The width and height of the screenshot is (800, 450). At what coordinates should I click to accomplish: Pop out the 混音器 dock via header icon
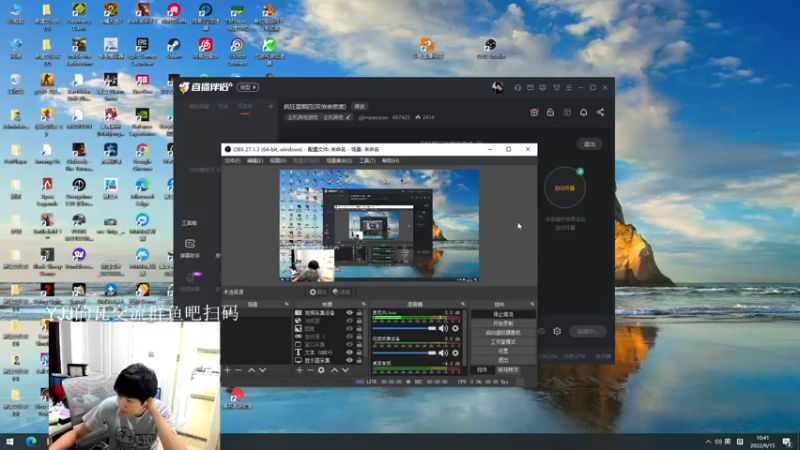(x=463, y=305)
